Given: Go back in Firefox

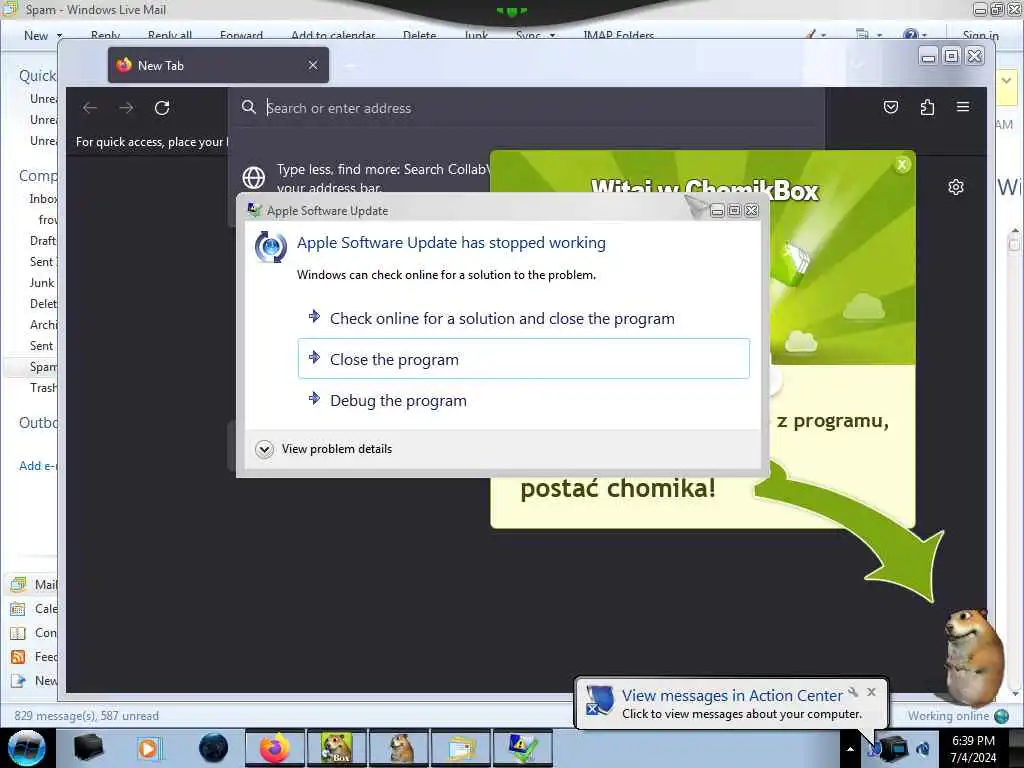Looking at the screenshot, I should (90, 108).
